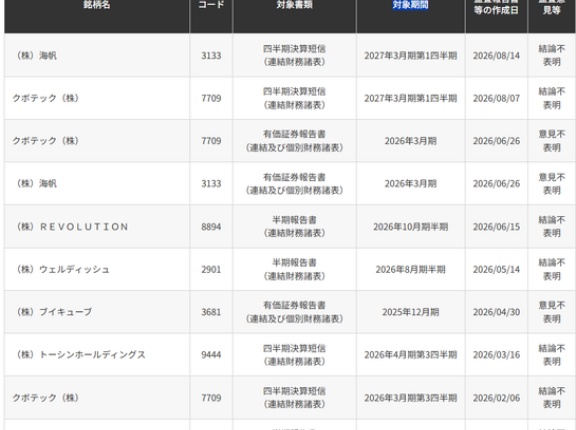
Task: Click the コード column header
Action: click(211, 5)
